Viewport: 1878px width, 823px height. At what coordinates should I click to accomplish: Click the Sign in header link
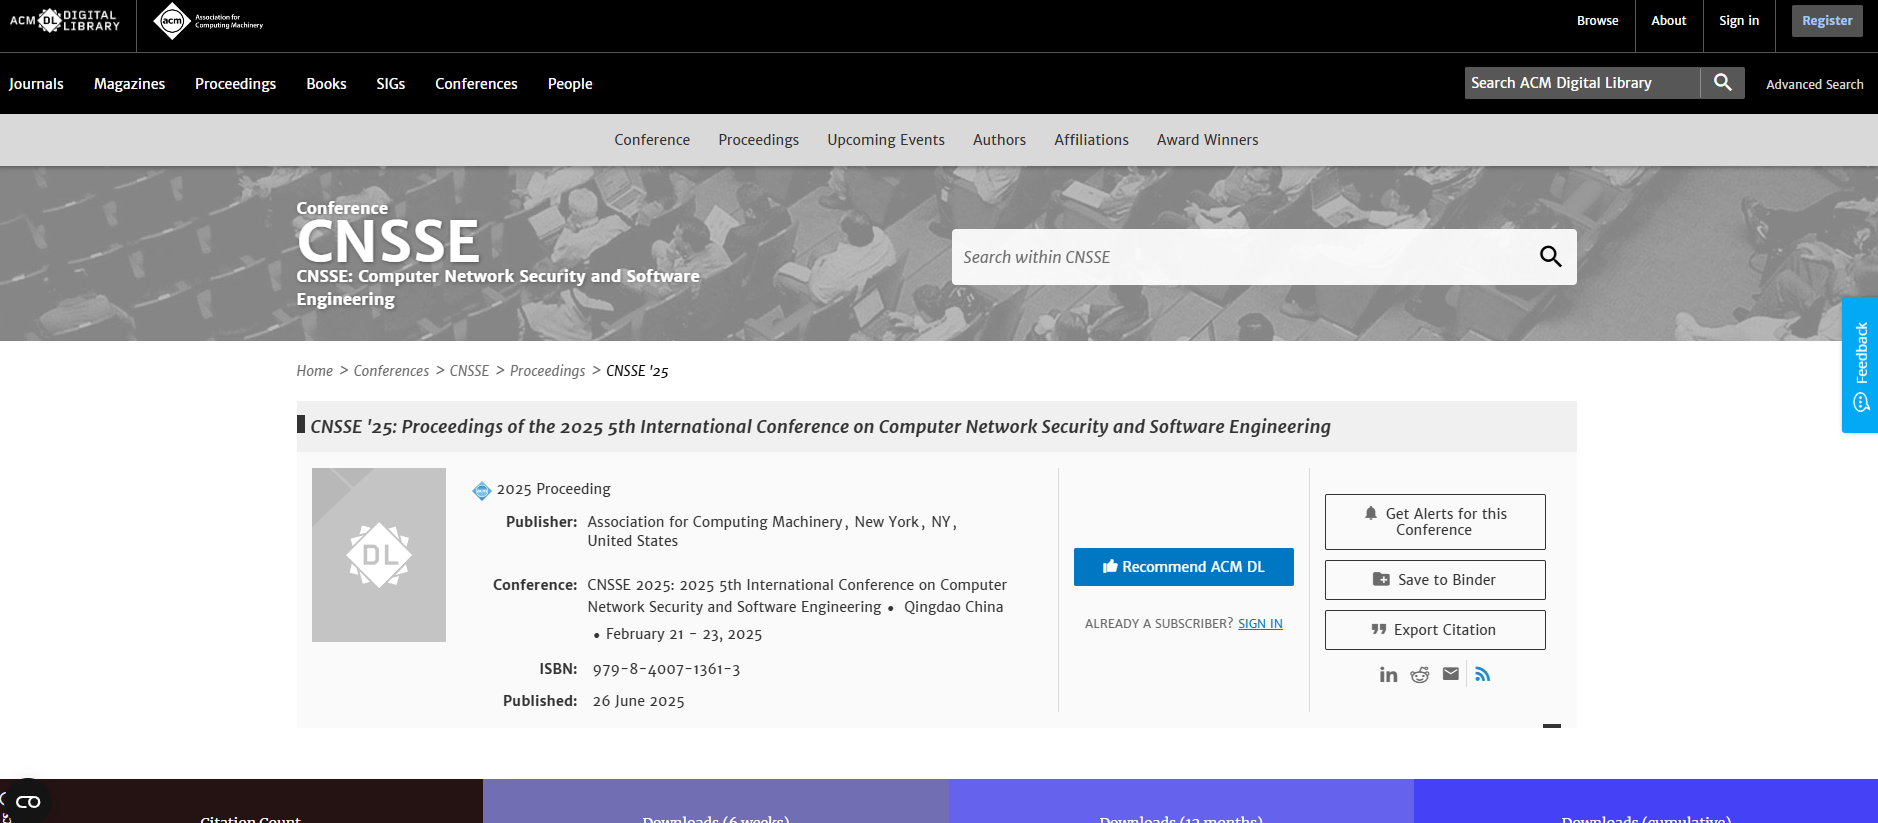tap(1739, 21)
